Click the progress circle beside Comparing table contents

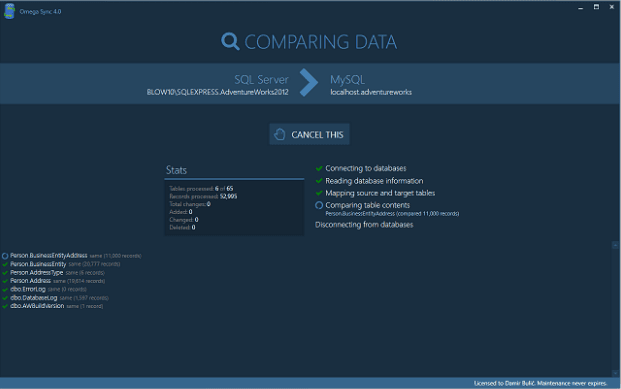tap(319, 205)
